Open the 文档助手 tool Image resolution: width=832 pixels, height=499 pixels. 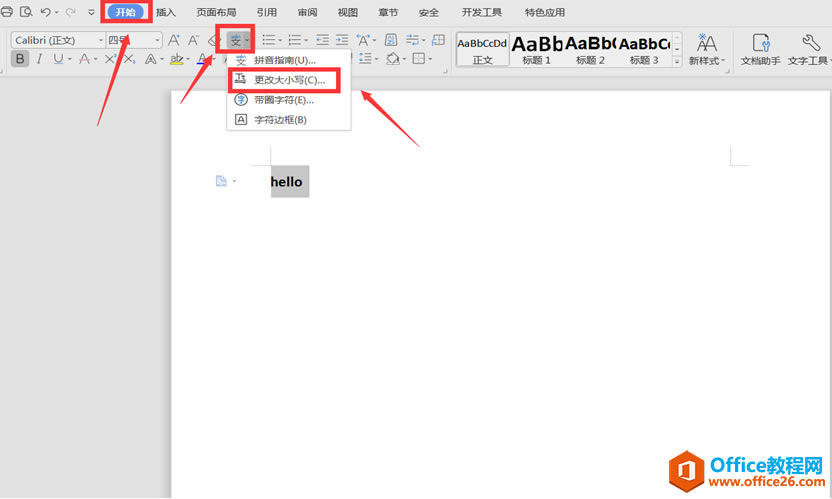[x=760, y=49]
